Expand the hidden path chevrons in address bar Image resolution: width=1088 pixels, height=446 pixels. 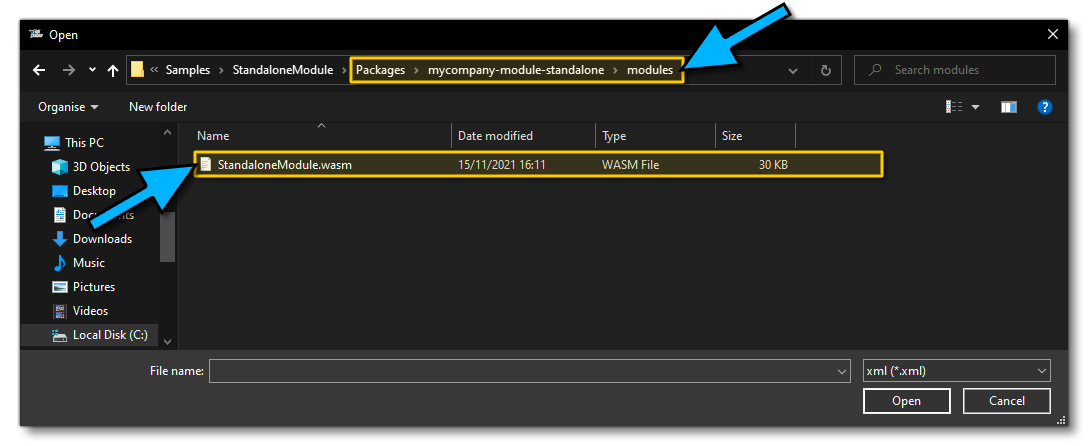click(154, 70)
